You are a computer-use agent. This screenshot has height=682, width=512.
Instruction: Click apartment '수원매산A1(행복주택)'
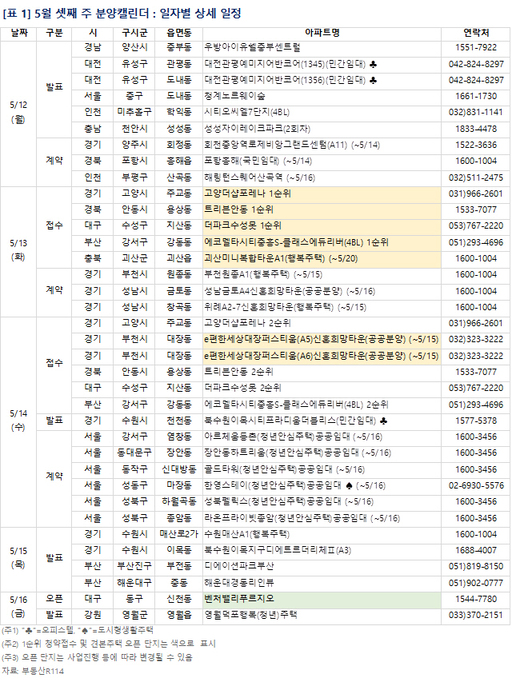pos(247,534)
